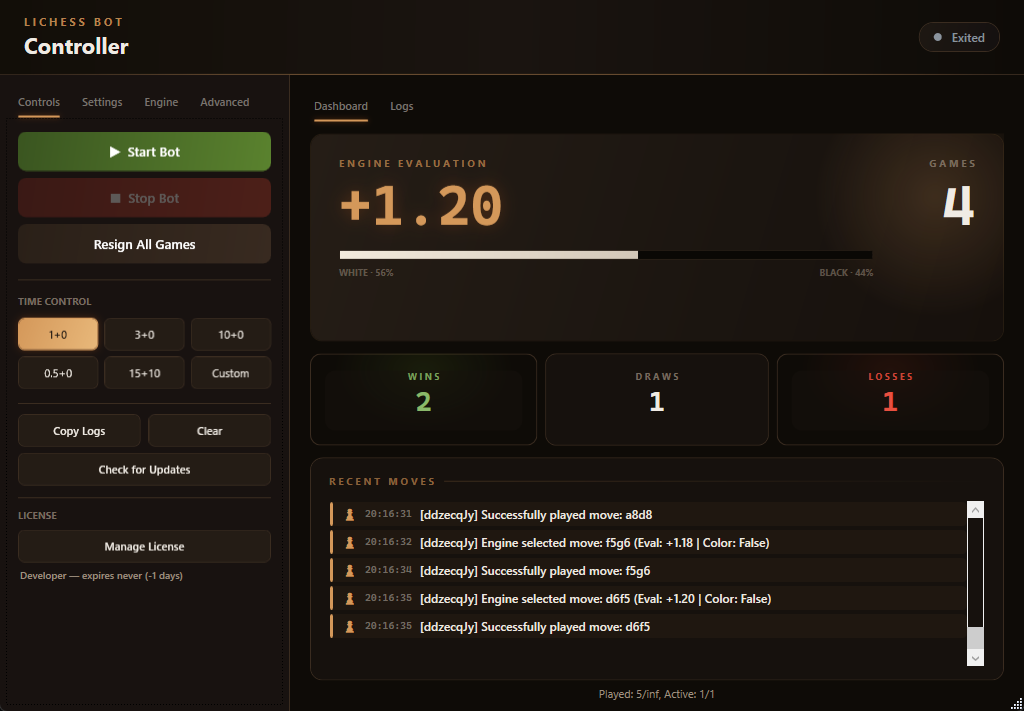Screen dimensions: 1024x711
Task: Select the 3+0 time control
Action: (x=144, y=334)
